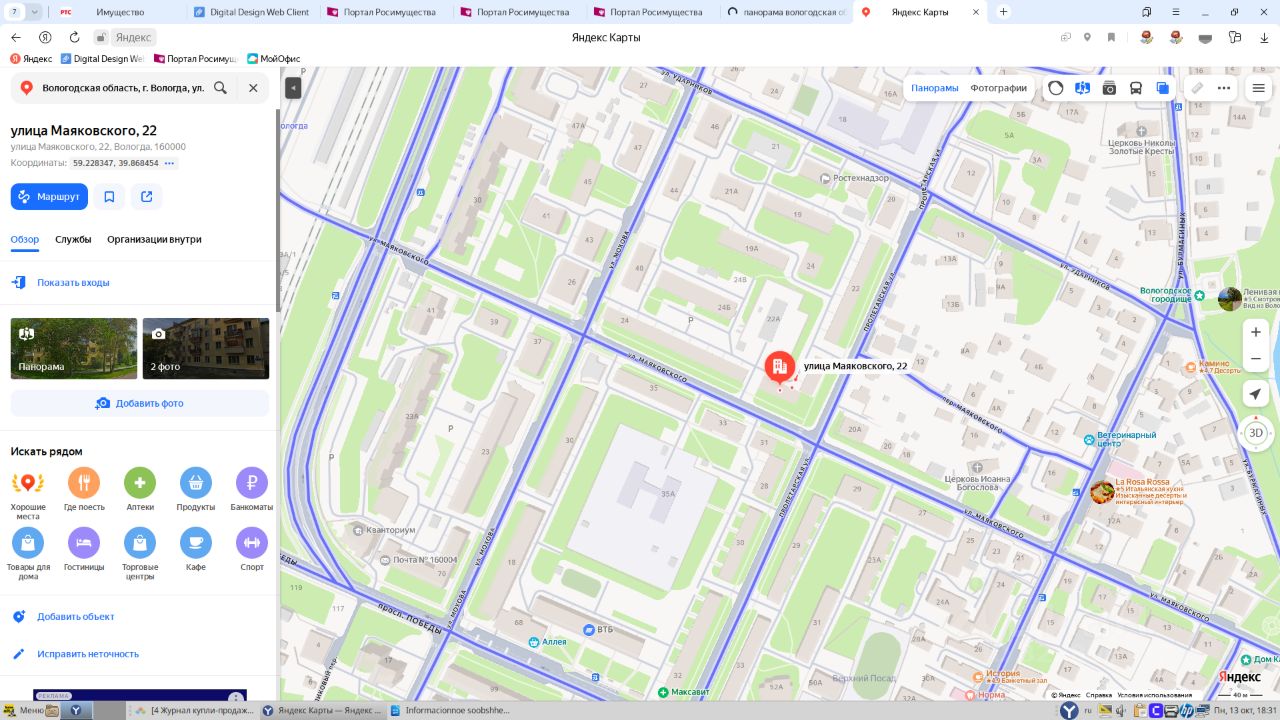This screenshot has height=720, width=1280.
Task: Search nearby Гостиницы
Action: click(x=84, y=551)
